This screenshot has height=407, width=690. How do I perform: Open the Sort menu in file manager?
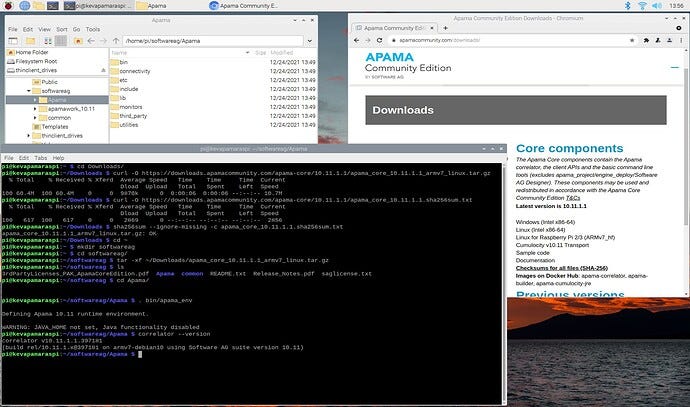[62, 29]
